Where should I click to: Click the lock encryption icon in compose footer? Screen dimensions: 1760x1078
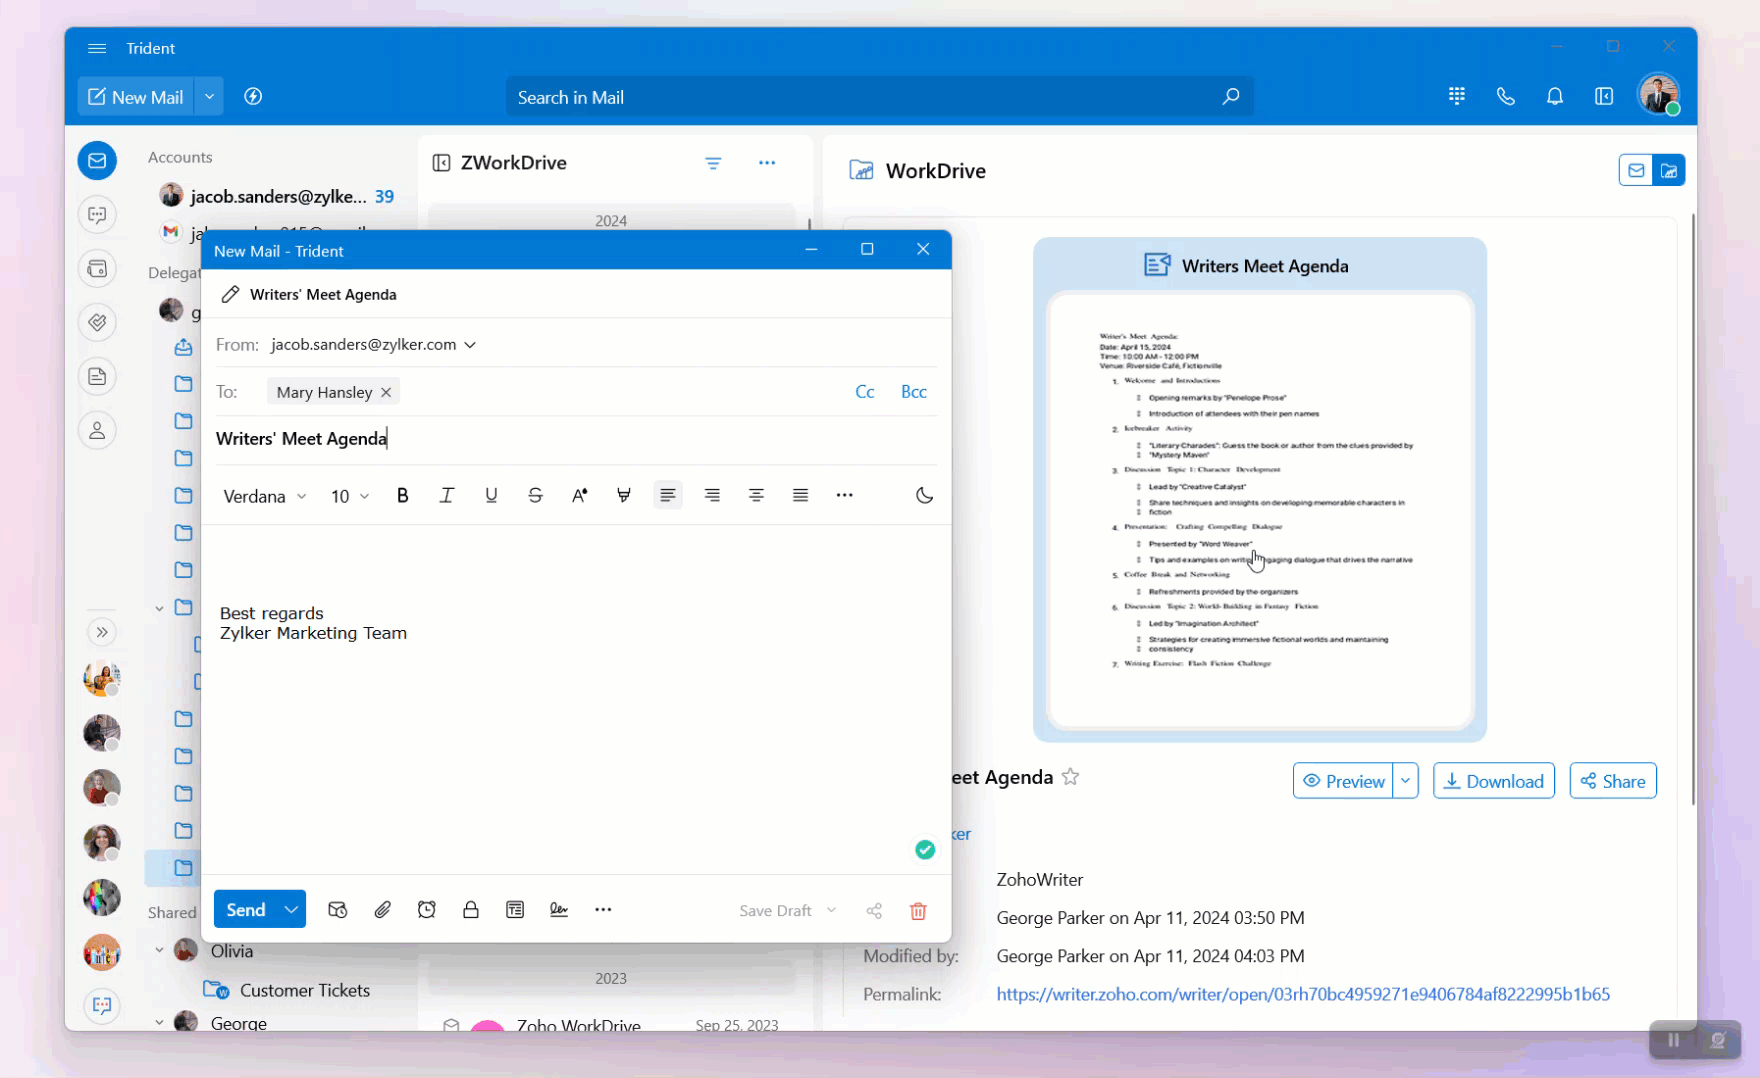[471, 910]
